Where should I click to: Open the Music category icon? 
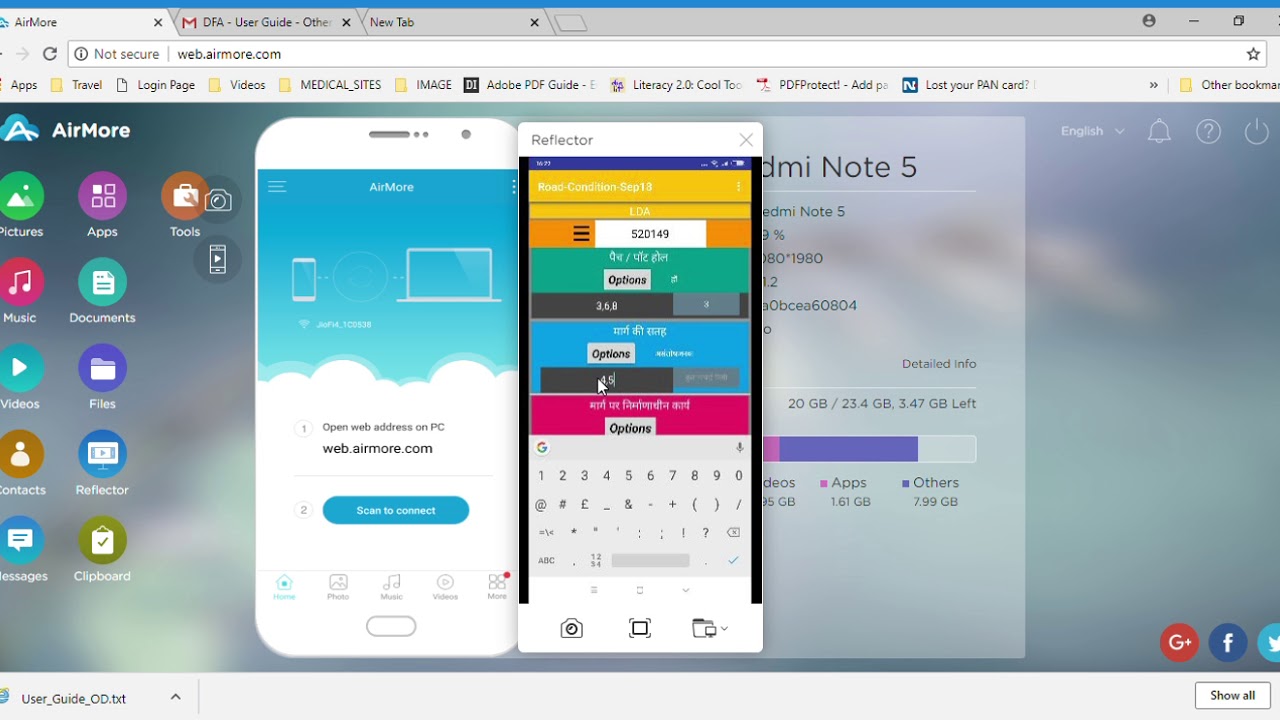tap(20, 282)
